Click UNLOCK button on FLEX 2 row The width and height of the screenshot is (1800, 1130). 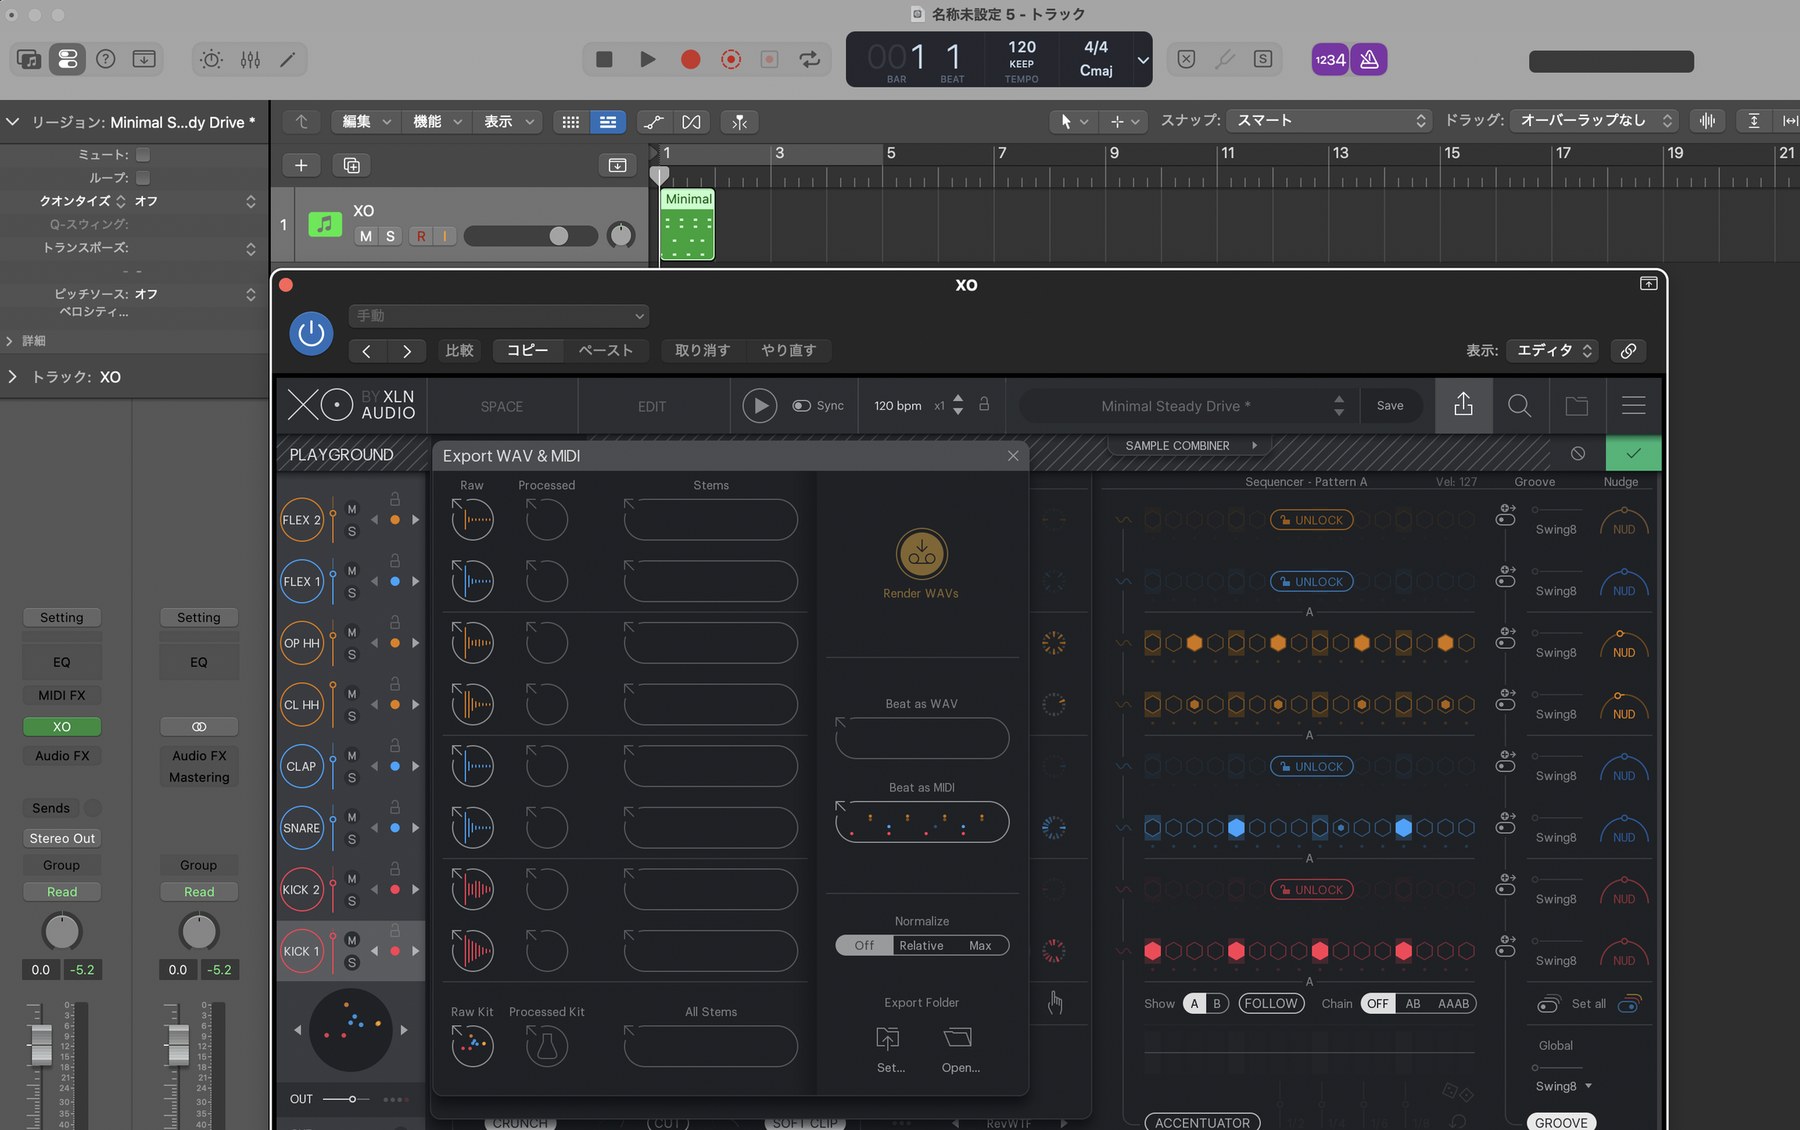1311,520
